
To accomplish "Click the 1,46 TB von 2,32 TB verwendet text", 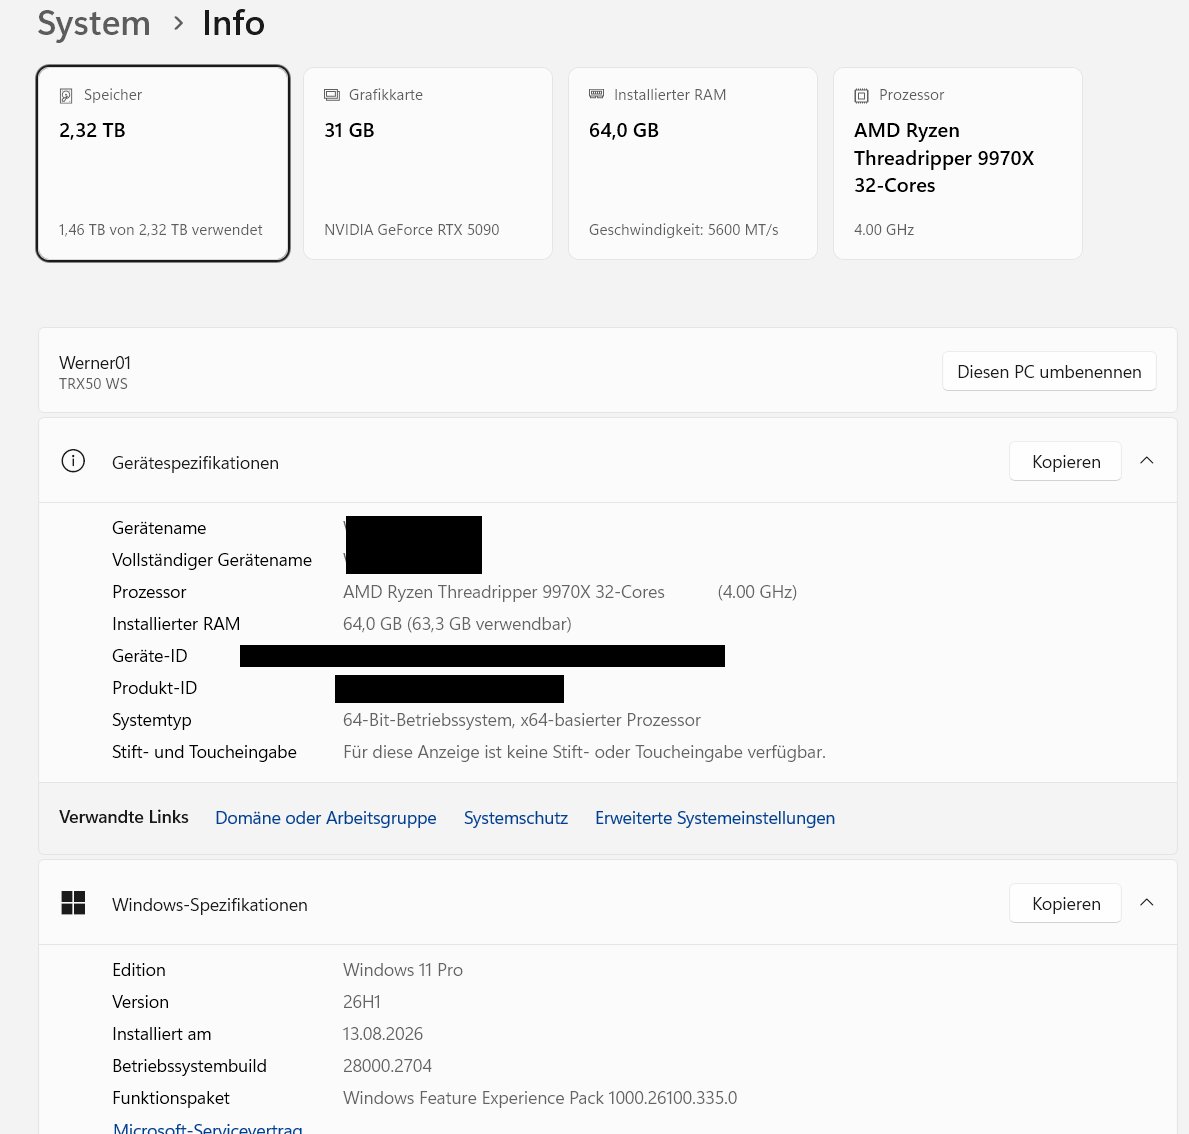I will pyautogui.click(x=161, y=230).
